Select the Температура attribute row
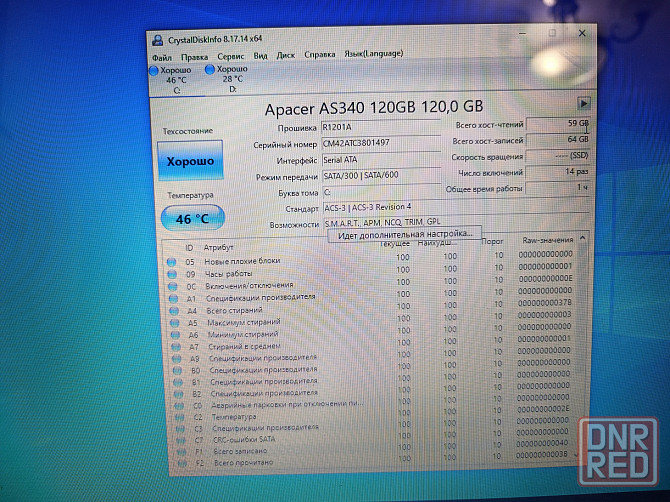This screenshot has height=502, width=670. [x=373, y=414]
